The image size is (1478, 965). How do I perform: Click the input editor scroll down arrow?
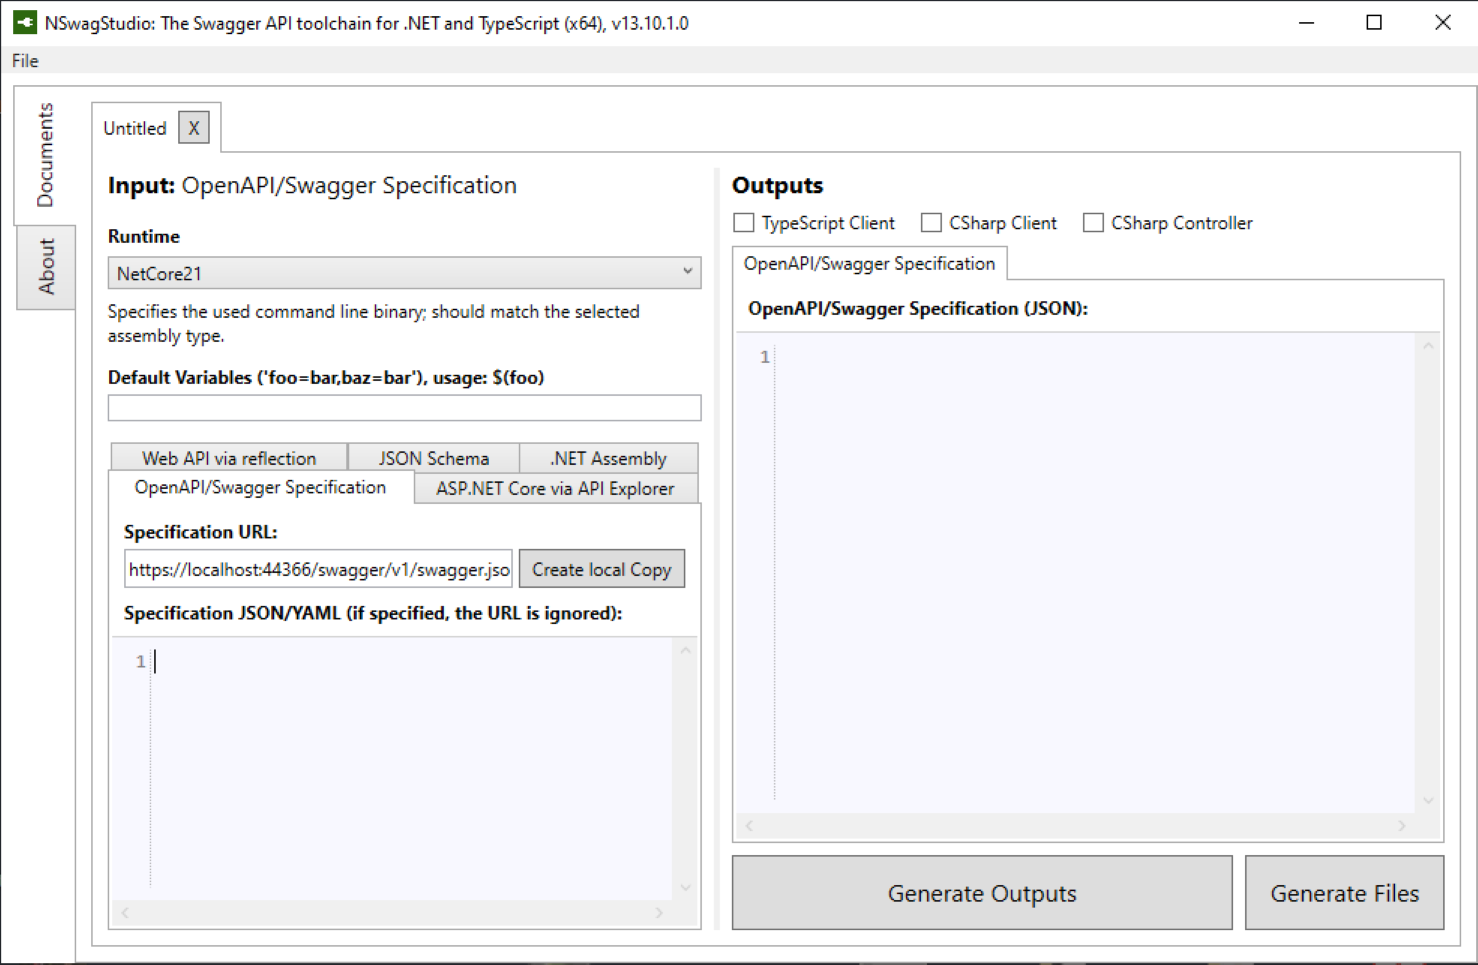[685, 887]
